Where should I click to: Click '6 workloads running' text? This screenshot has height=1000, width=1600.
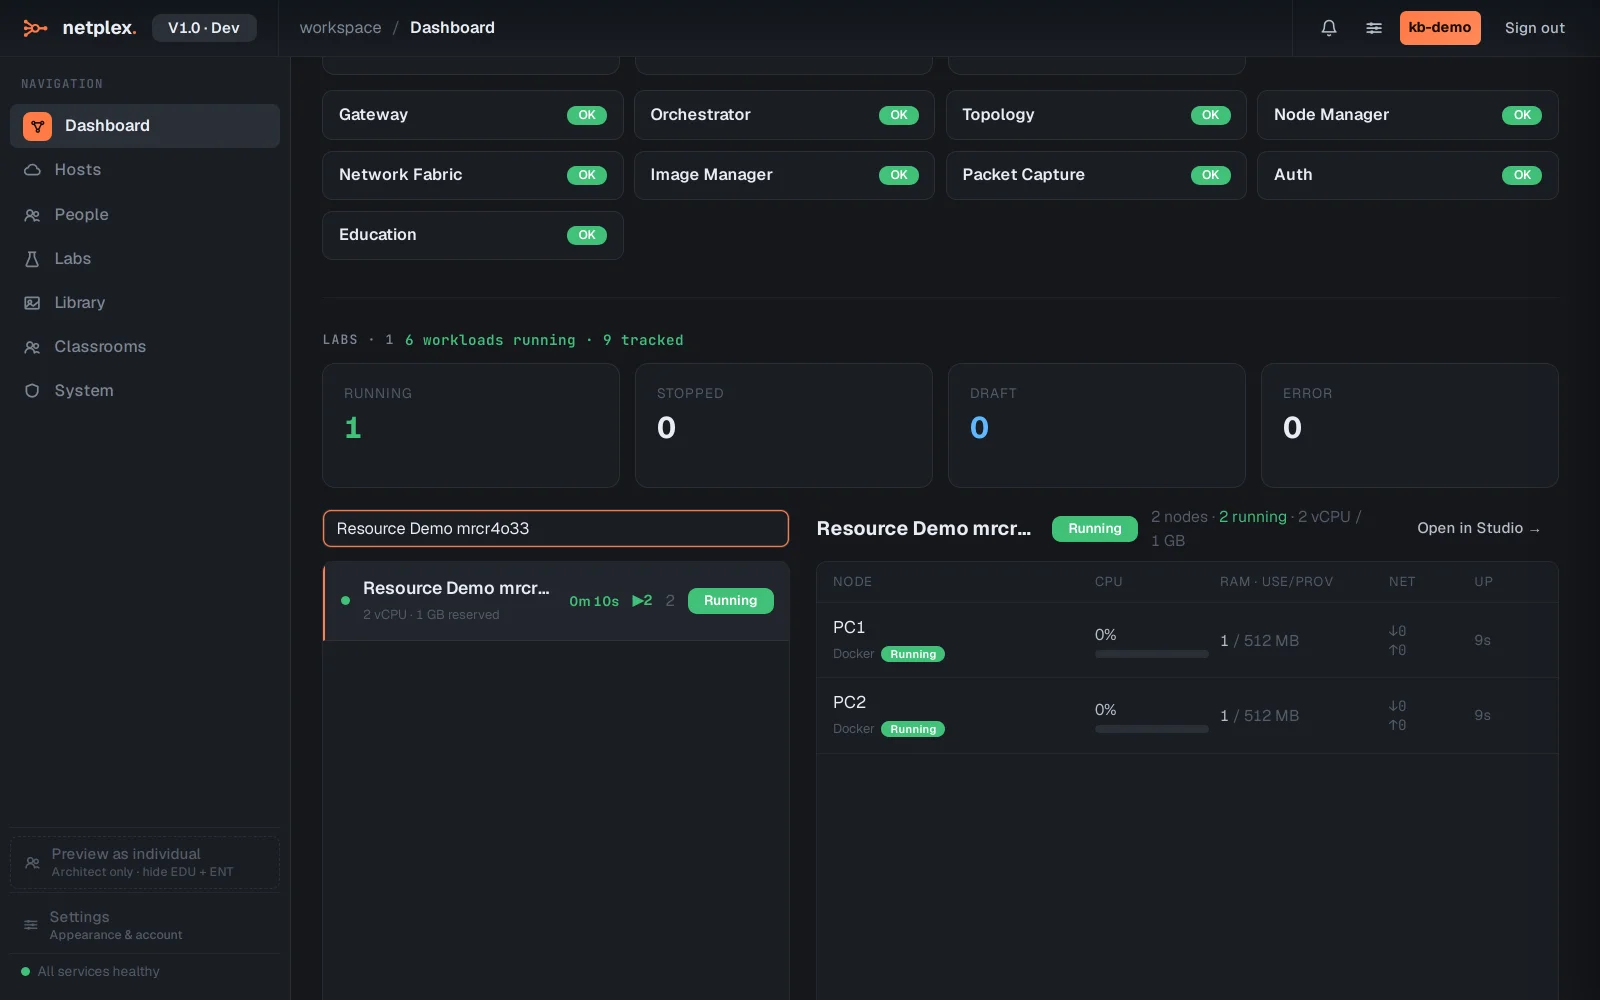click(x=490, y=340)
